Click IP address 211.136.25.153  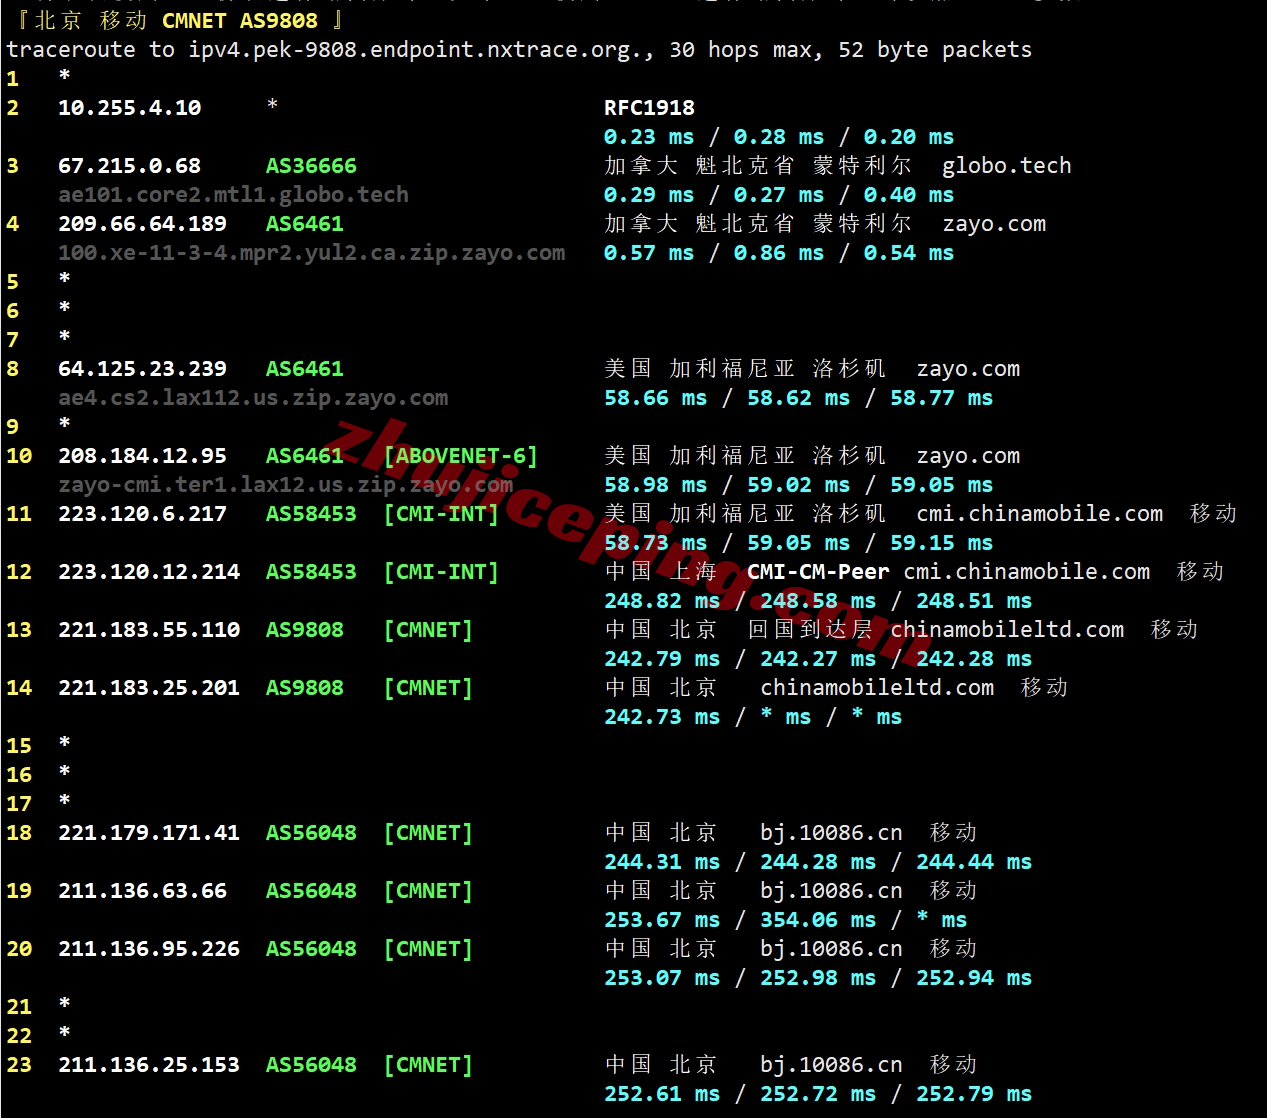point(149,1065)
